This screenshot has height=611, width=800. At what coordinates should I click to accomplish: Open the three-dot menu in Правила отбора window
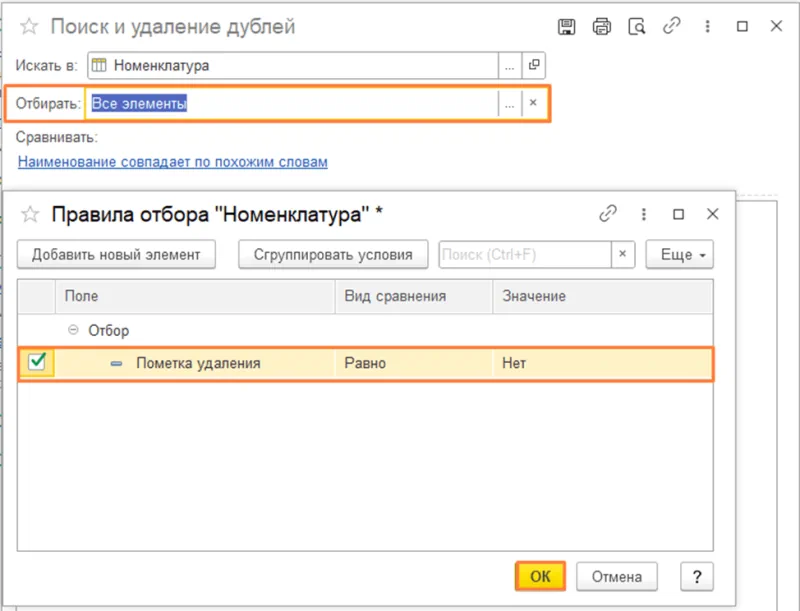645,213
